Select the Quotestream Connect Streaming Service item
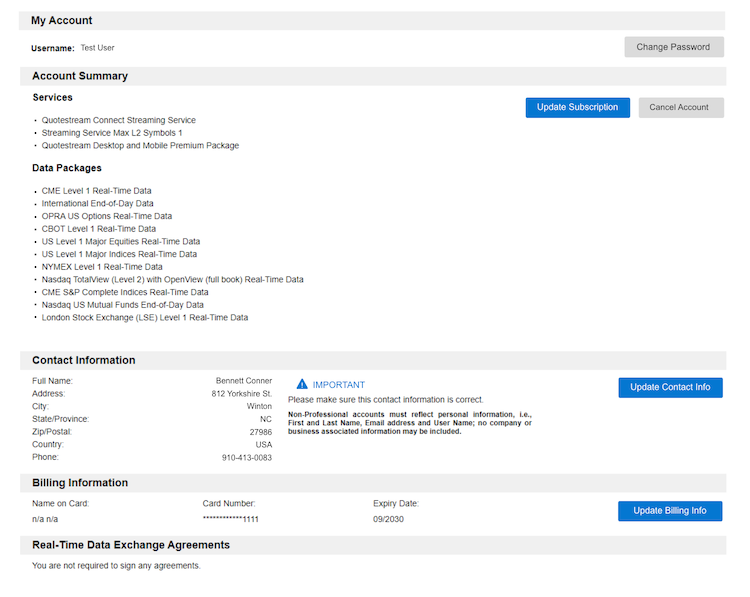Viewport: 750px width, 597px height. 119,120
